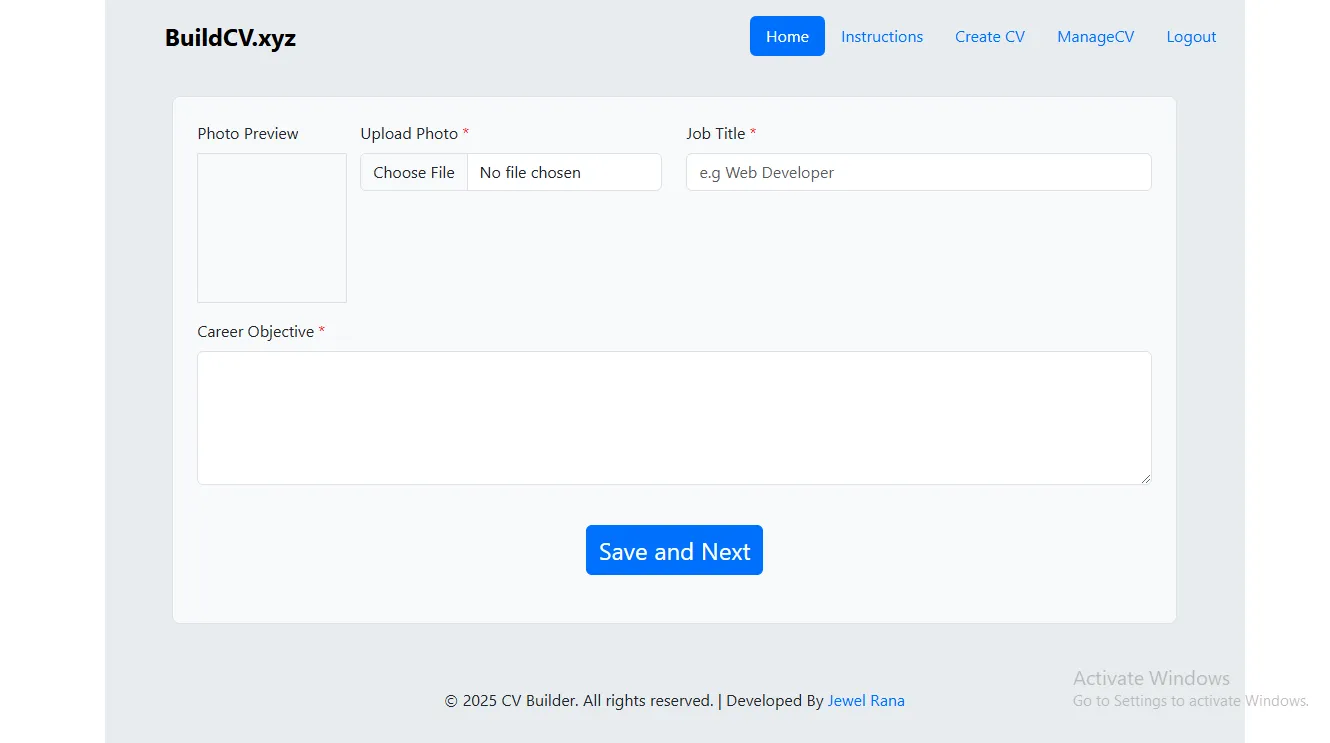Click the Photo Preview label
Screen dimensions: 1330x743
pos(248,134)
